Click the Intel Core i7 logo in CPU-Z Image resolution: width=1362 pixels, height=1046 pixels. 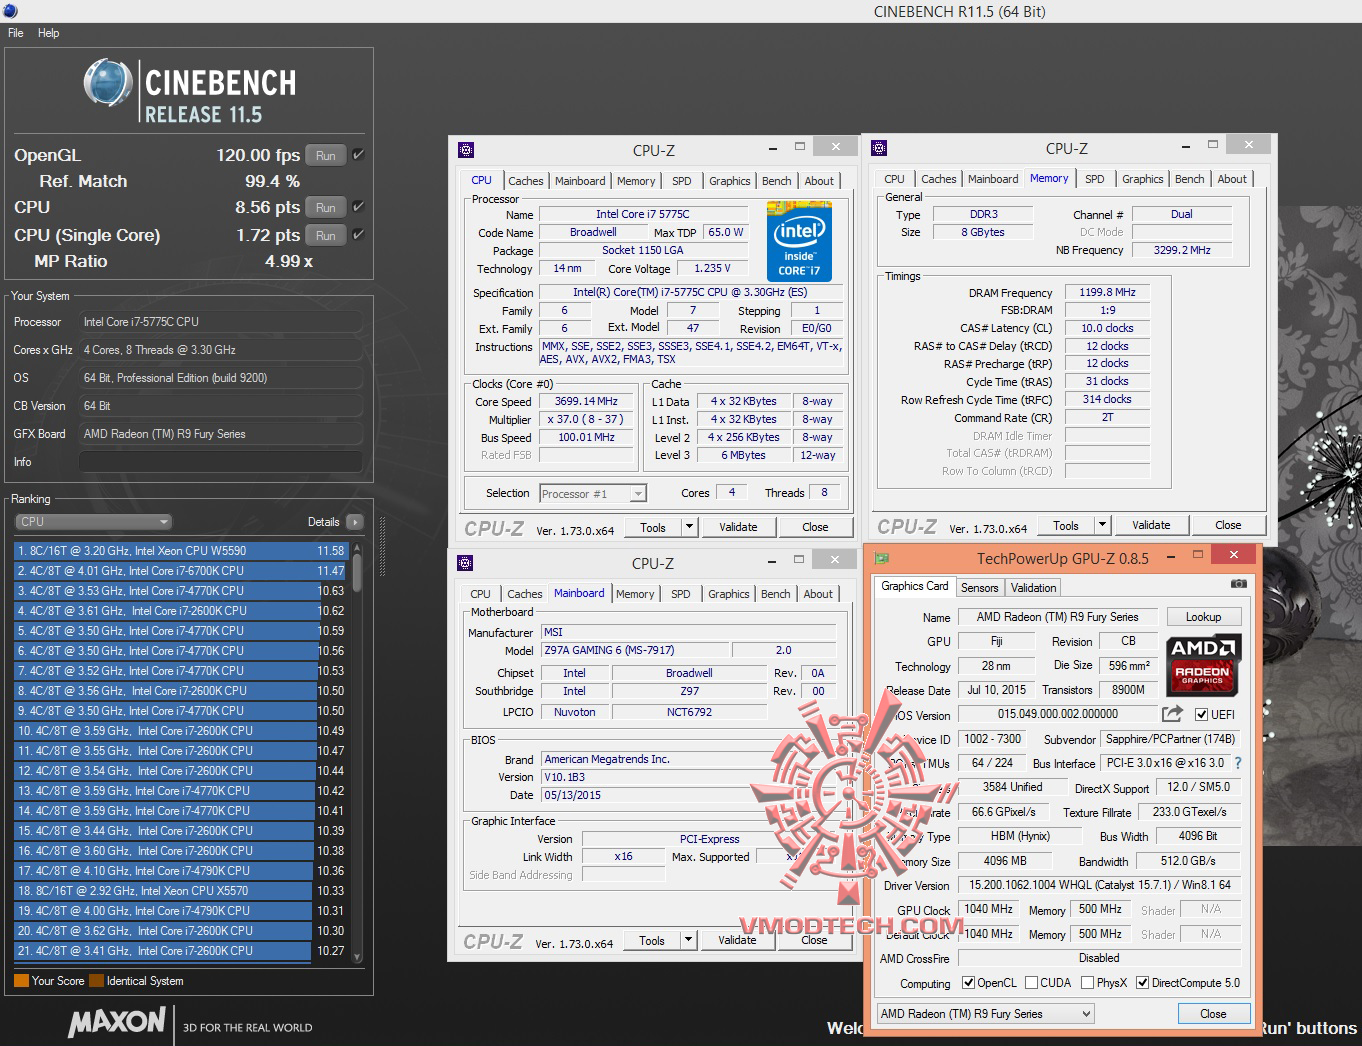[x=799, y=241]
